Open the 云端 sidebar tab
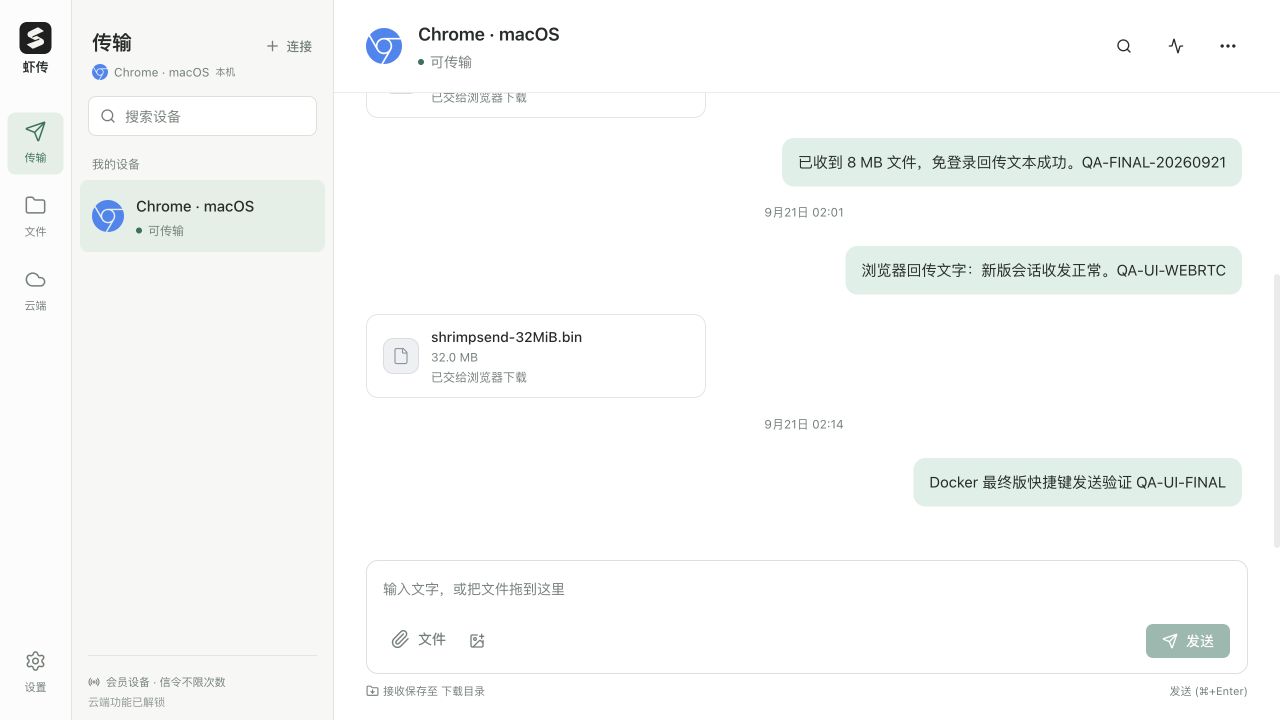Viewport: 1280px width, 720px height. tap(35, 290)
